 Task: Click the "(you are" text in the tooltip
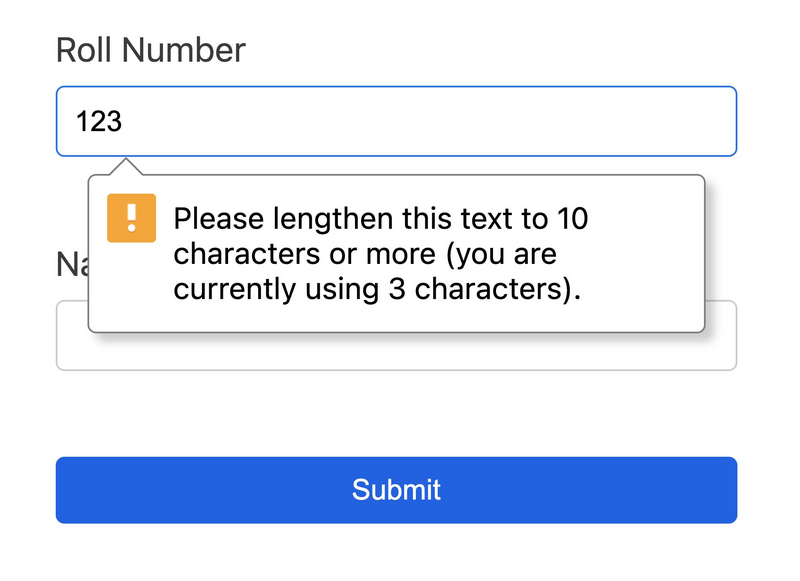500,254
